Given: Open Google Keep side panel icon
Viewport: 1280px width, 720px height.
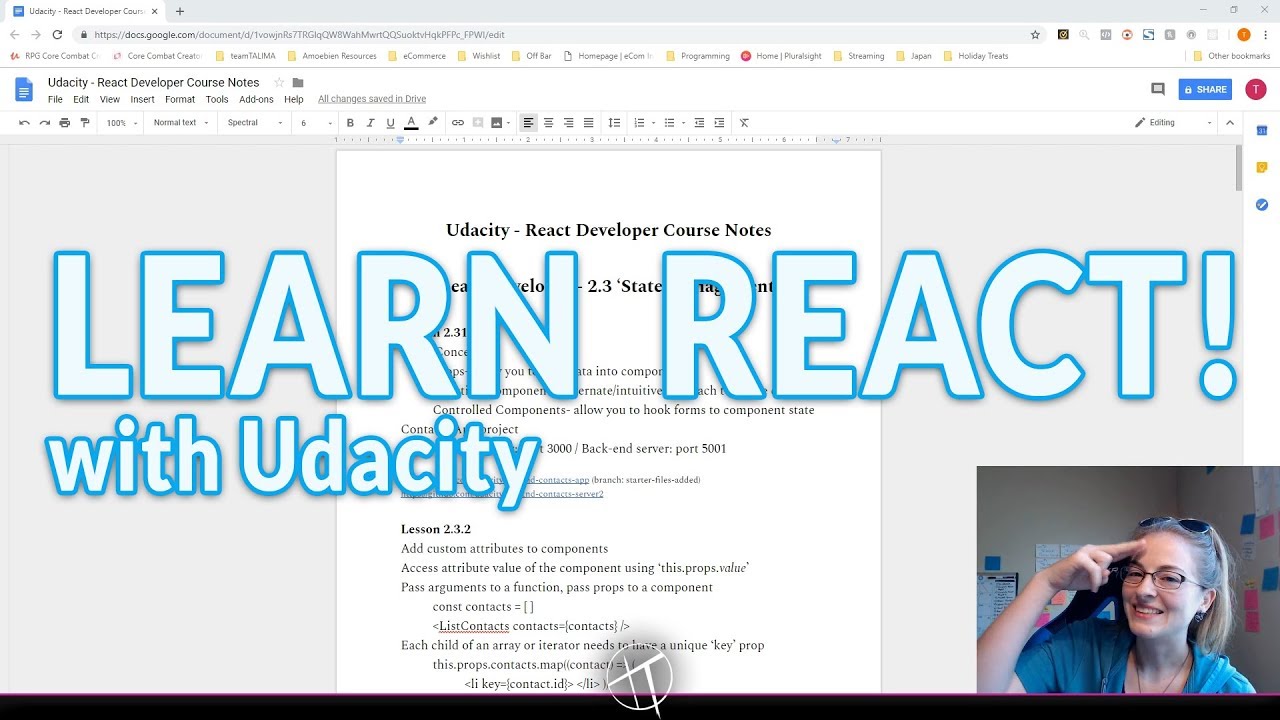Looking at the screenshot, I should pyautogui.click(x=1262, y=167).
